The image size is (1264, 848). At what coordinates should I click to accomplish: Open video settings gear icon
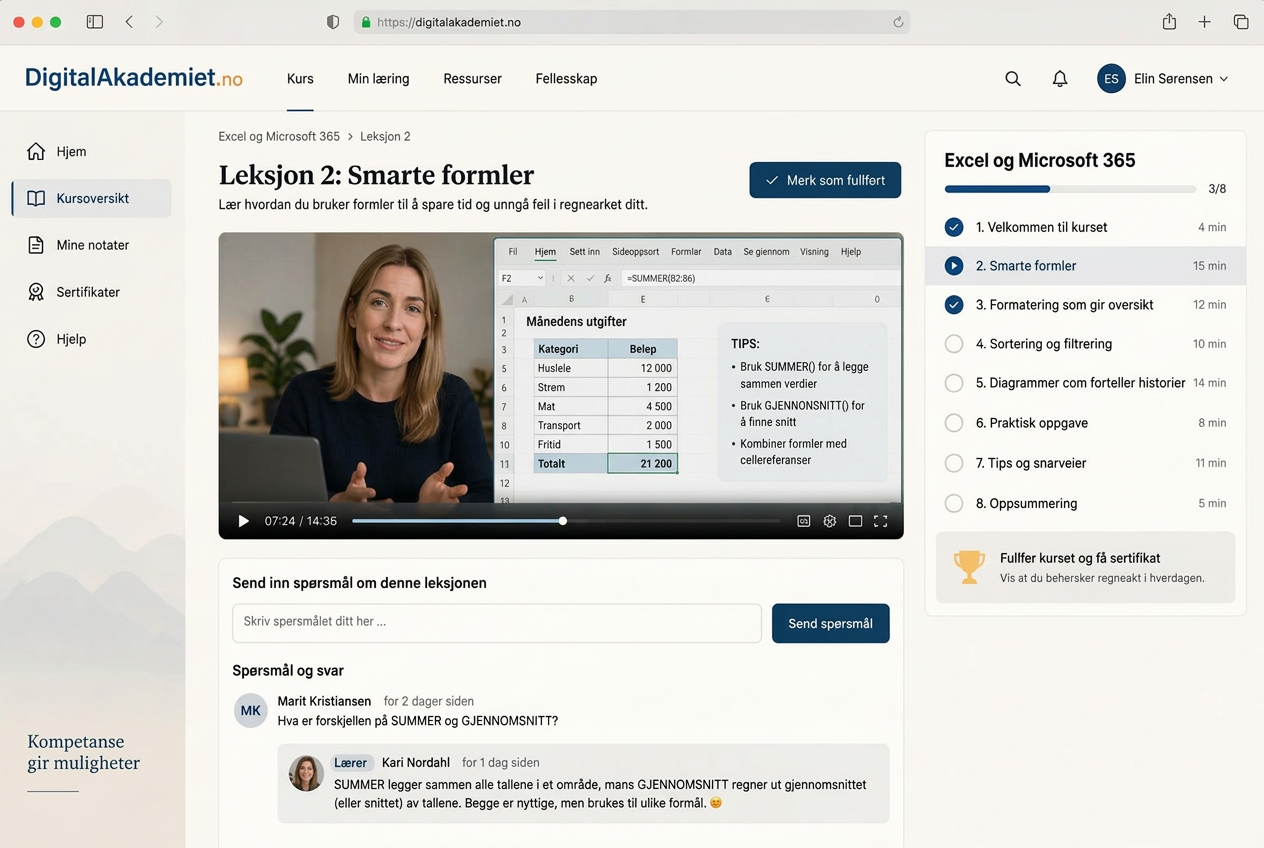point(829,521)
